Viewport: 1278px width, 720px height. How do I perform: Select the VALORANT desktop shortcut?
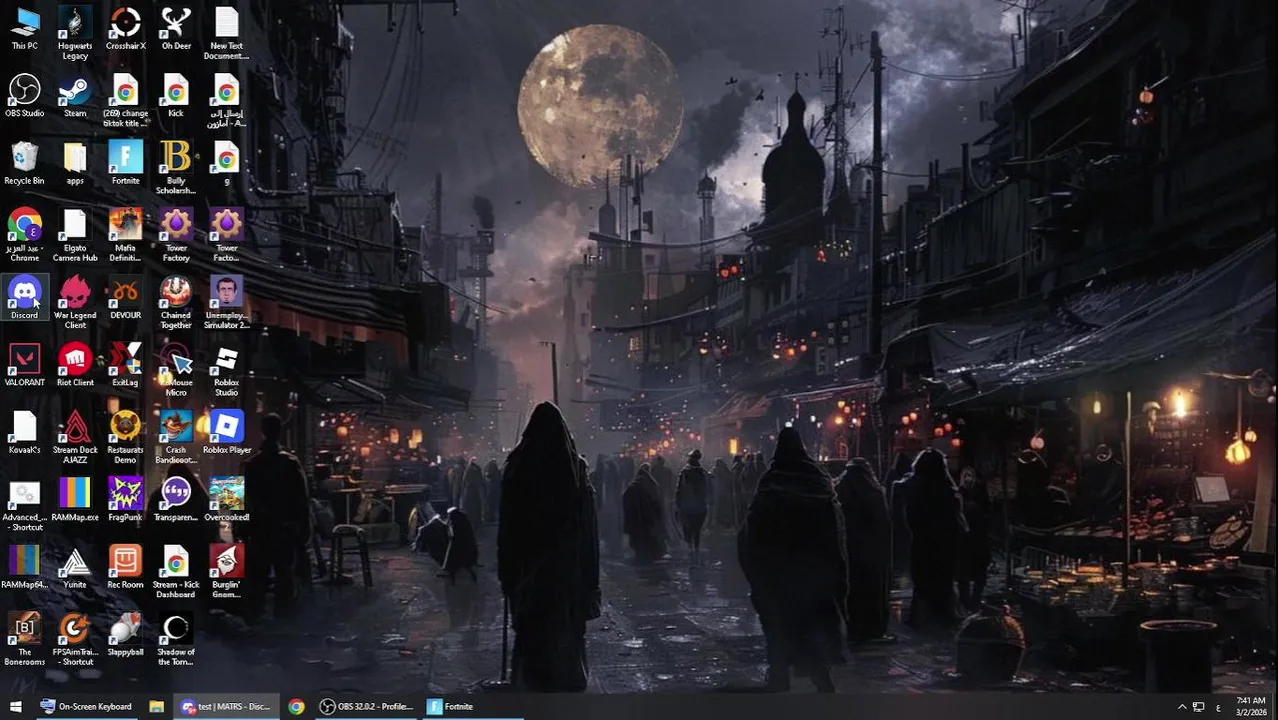[x=24, y=365]
